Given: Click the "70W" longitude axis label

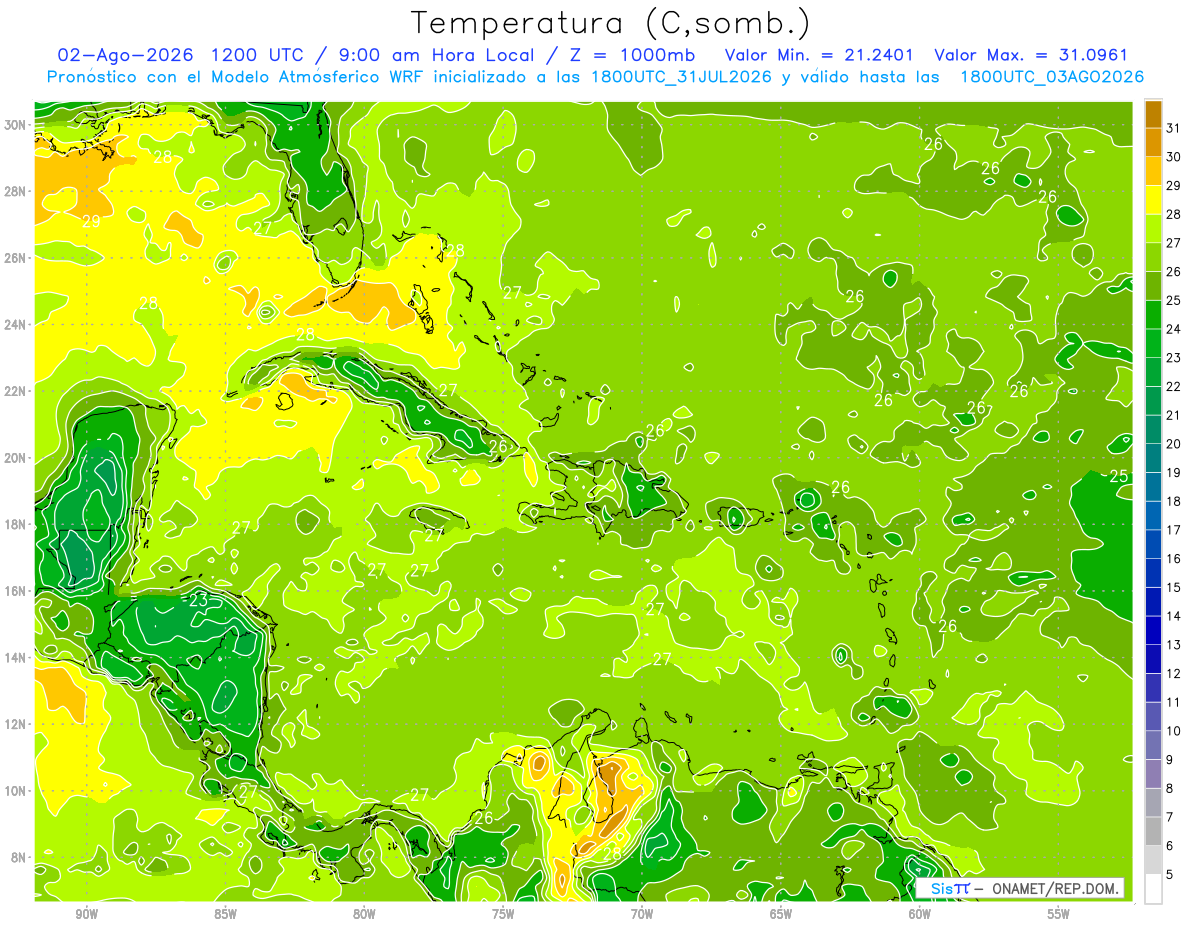Looking at the screenshot, I should [x=642, y=915].
